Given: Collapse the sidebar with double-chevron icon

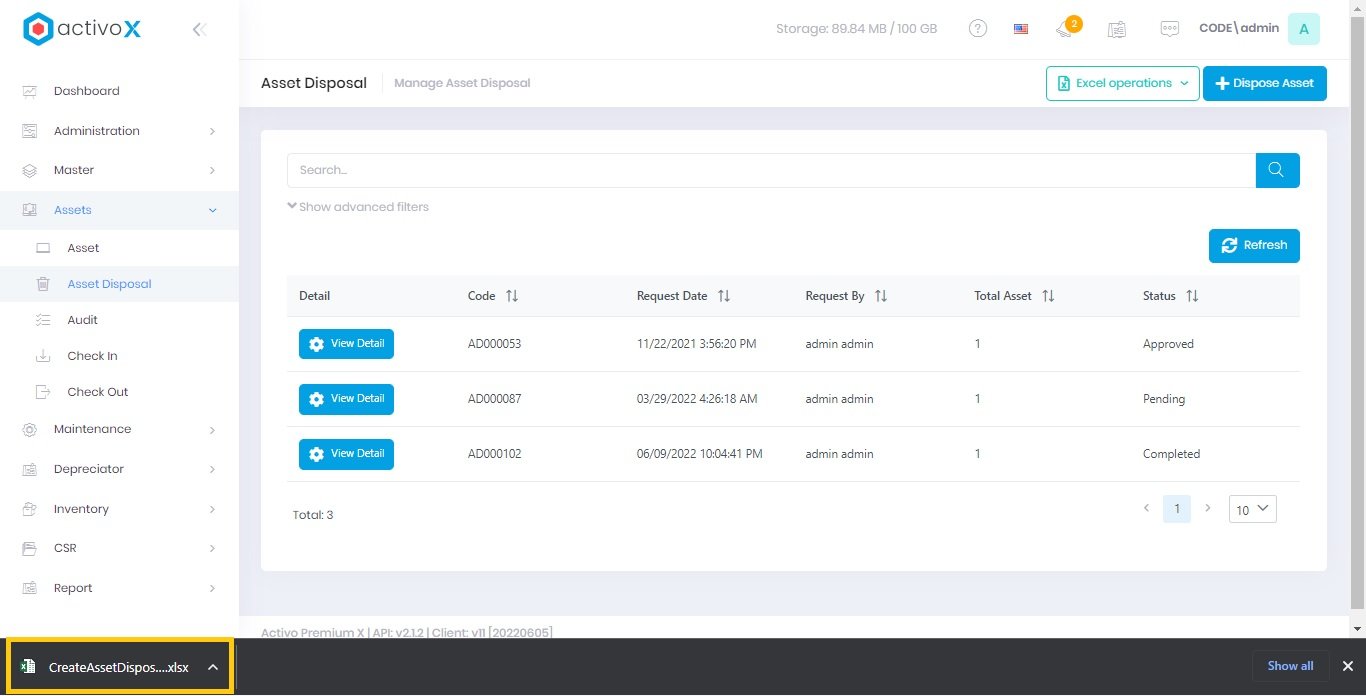Looking at the screenshot, I should pos(199,30).
